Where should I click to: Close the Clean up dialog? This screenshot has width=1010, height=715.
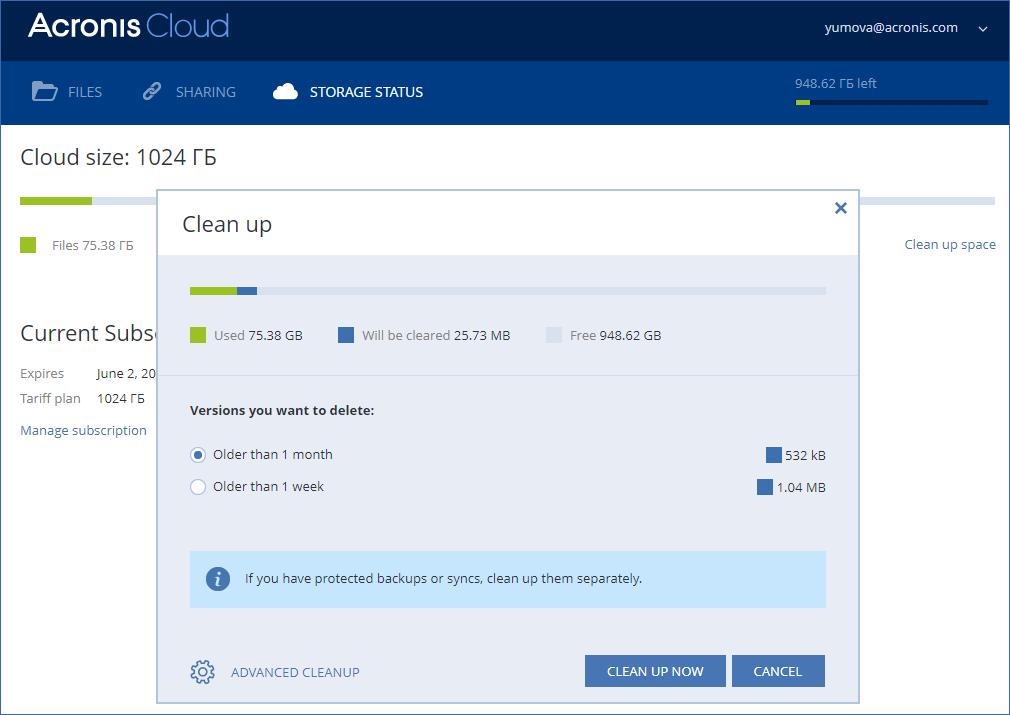841,208
